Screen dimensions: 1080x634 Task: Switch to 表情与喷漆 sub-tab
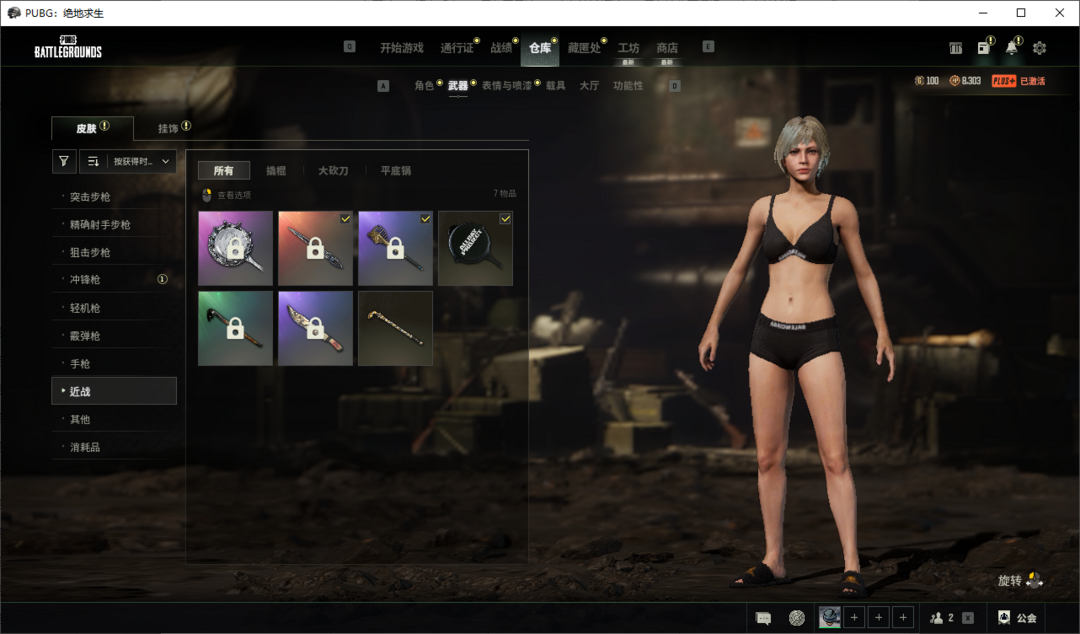pos(506,85)
